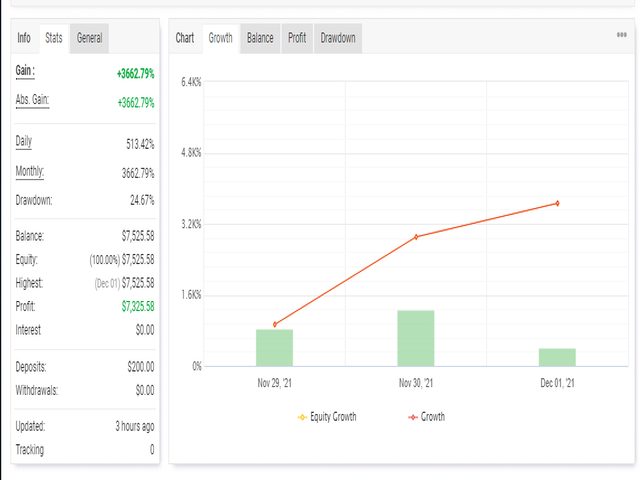This screenshot has height=480, width=640.
Task: Open the Info tab
Action: pos(24,38)
